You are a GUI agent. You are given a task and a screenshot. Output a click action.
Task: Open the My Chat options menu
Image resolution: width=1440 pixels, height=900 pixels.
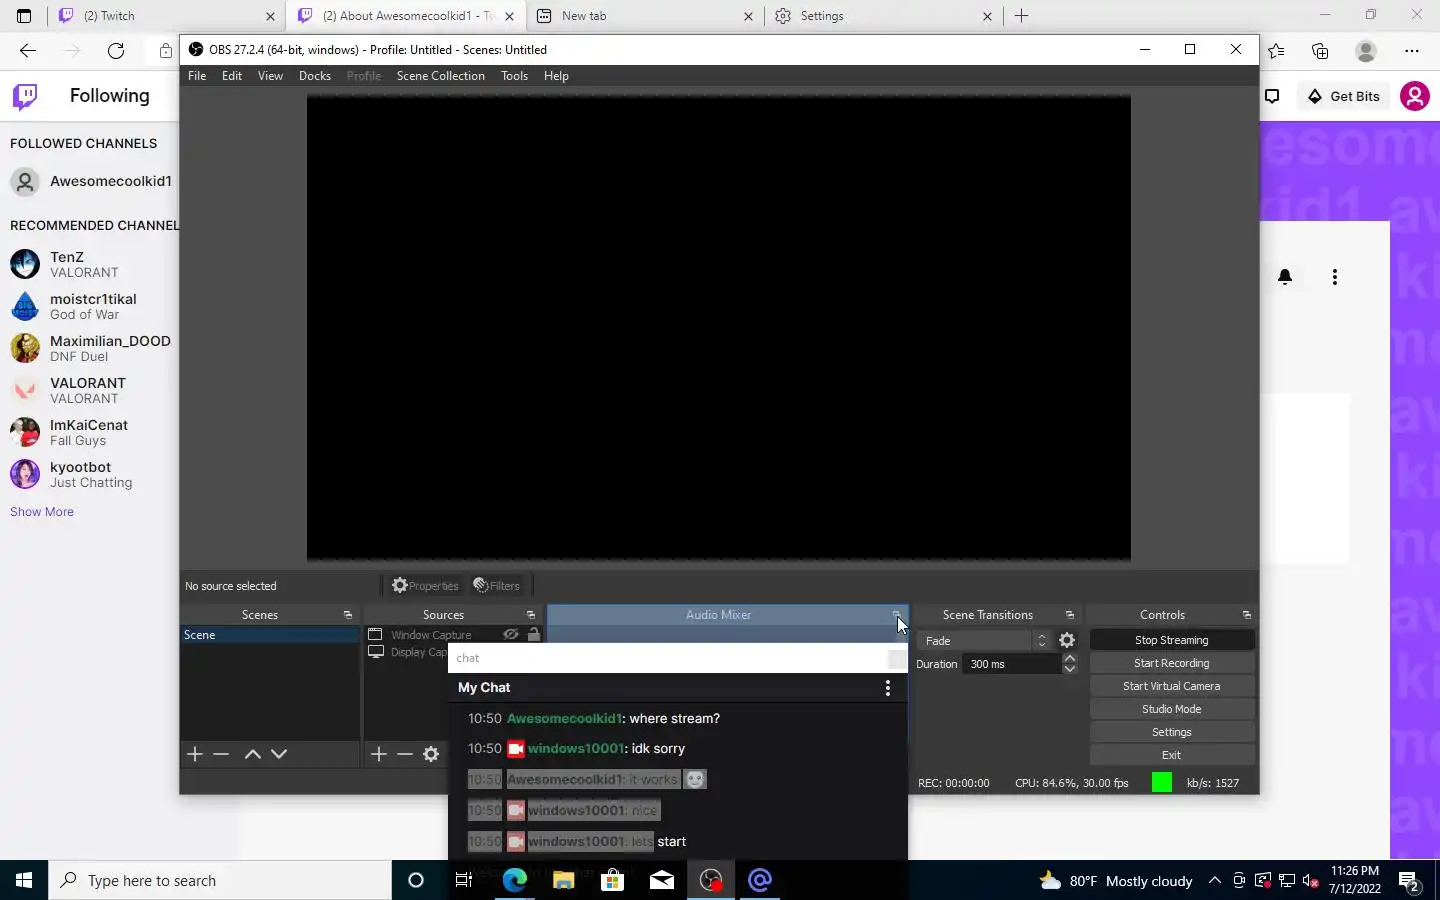(x=887, y=688)
